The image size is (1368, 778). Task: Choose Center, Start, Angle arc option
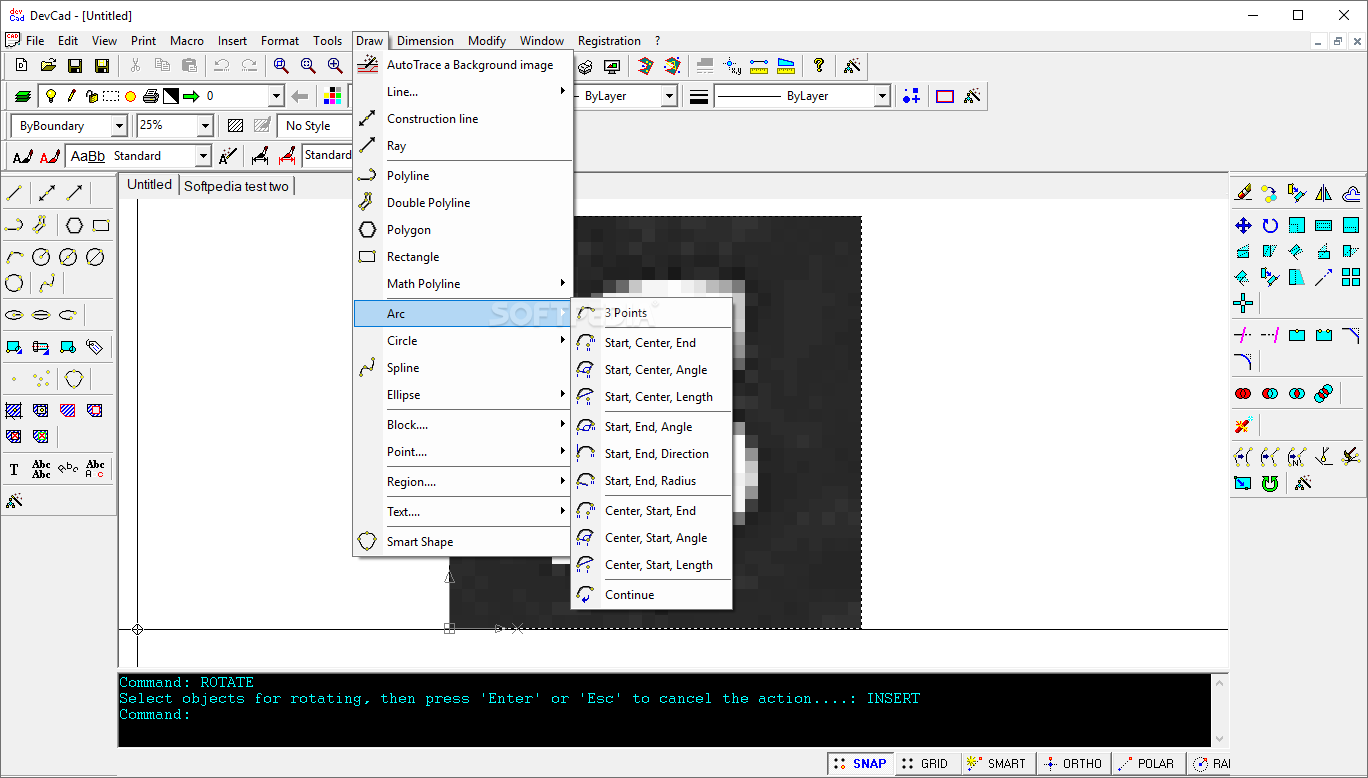pyautogui.click(x=652, y=538)
